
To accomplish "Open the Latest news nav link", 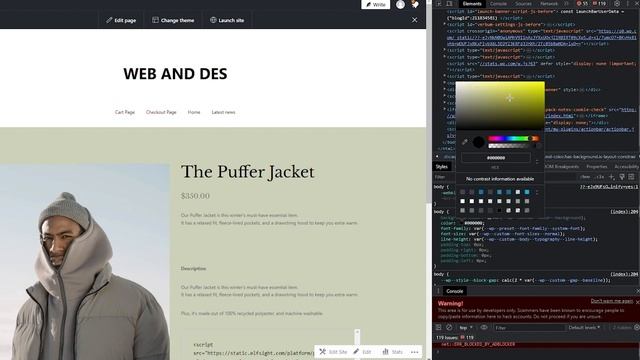I will pyautogui.click(x=223, y=112).
